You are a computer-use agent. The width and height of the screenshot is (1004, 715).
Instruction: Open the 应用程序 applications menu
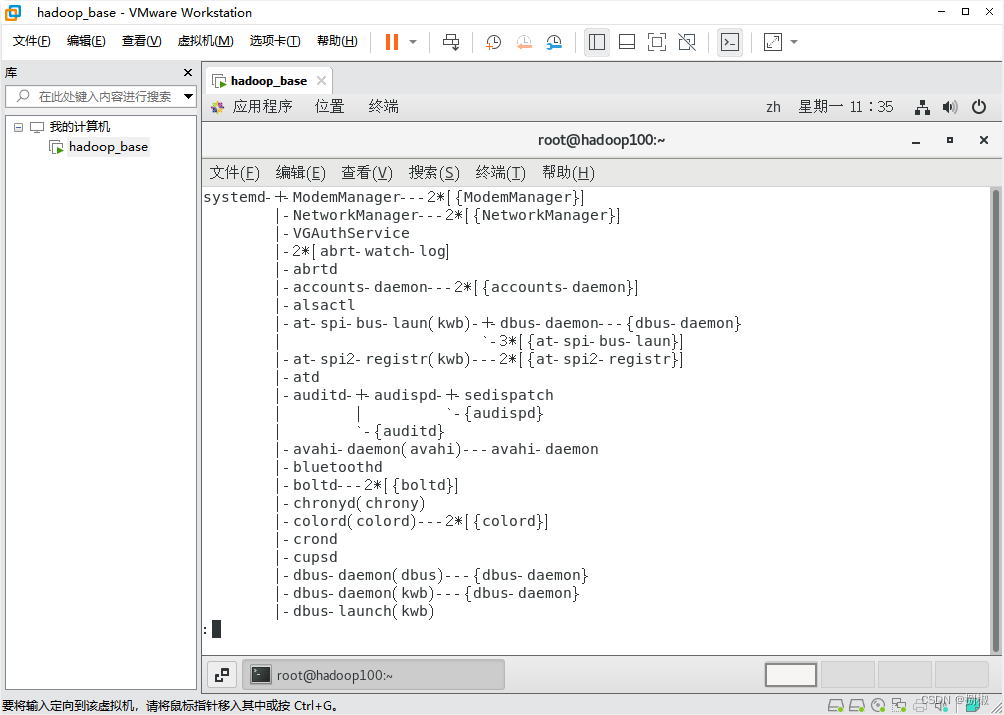coord(262,106)
